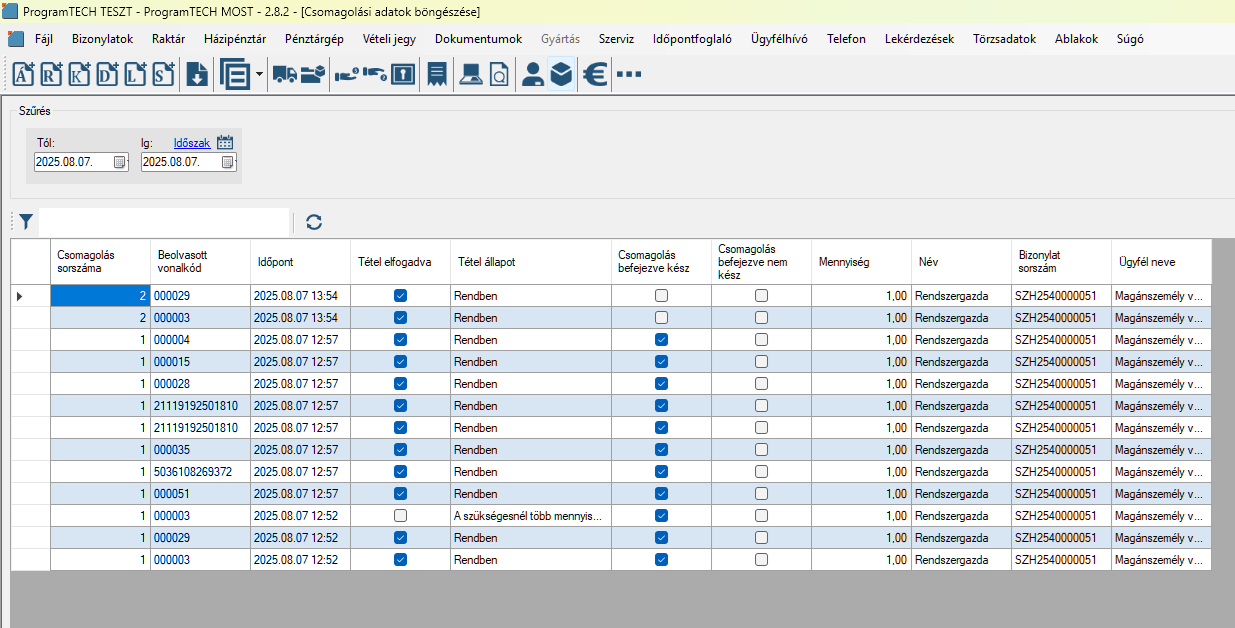Expand the arrow beside the document list icon
Viewport: 1235px width, 628px height.
point(259,74)
